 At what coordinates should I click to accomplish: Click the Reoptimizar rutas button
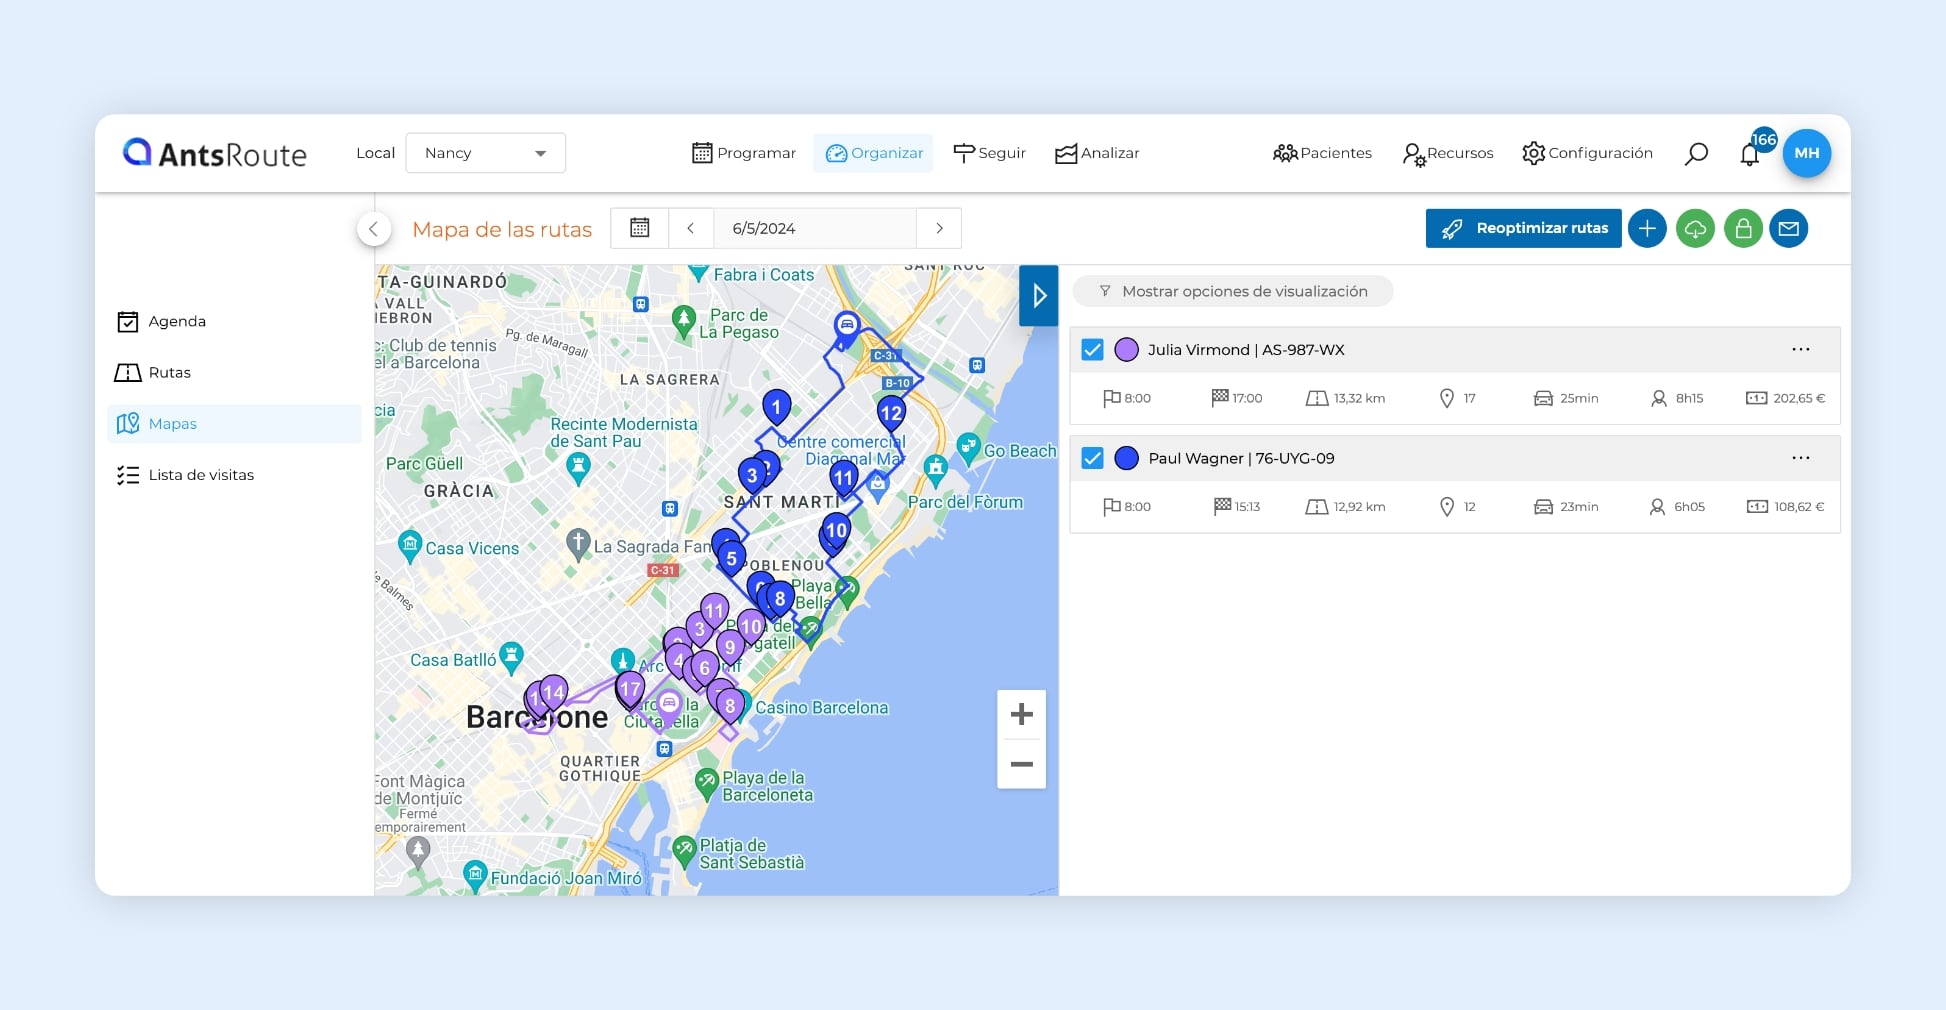[x=1523, y=228]
